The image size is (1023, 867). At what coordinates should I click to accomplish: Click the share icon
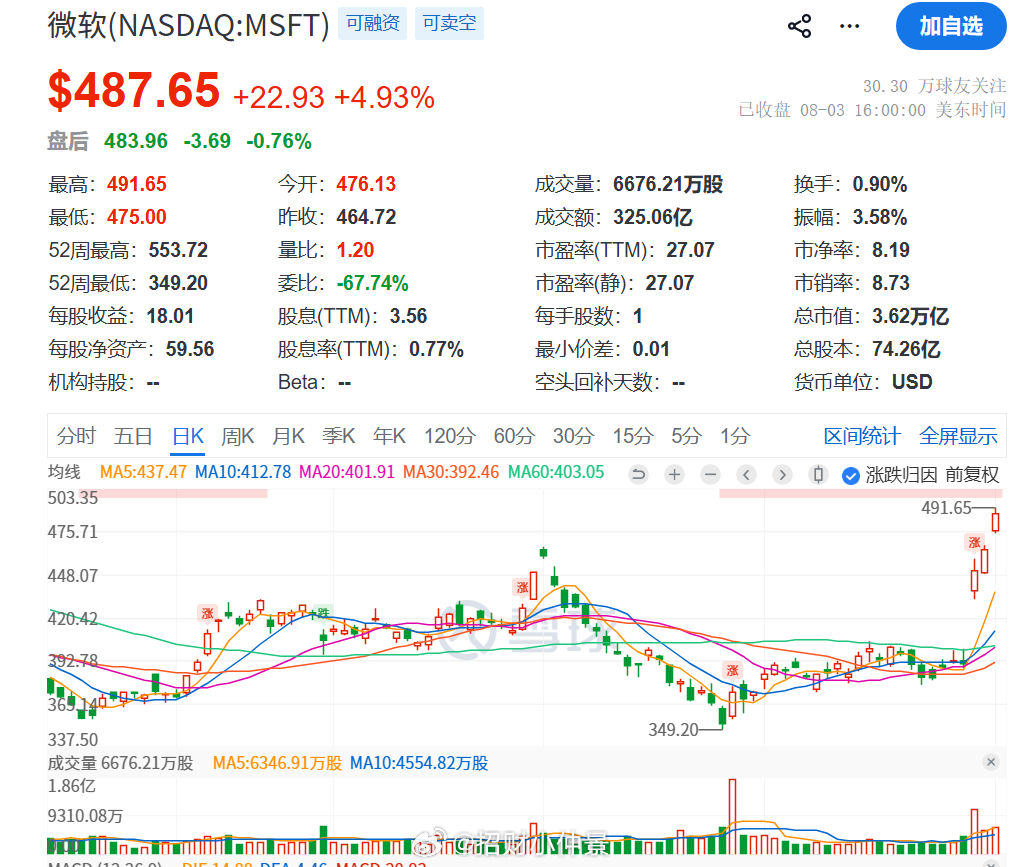(799, 26)
